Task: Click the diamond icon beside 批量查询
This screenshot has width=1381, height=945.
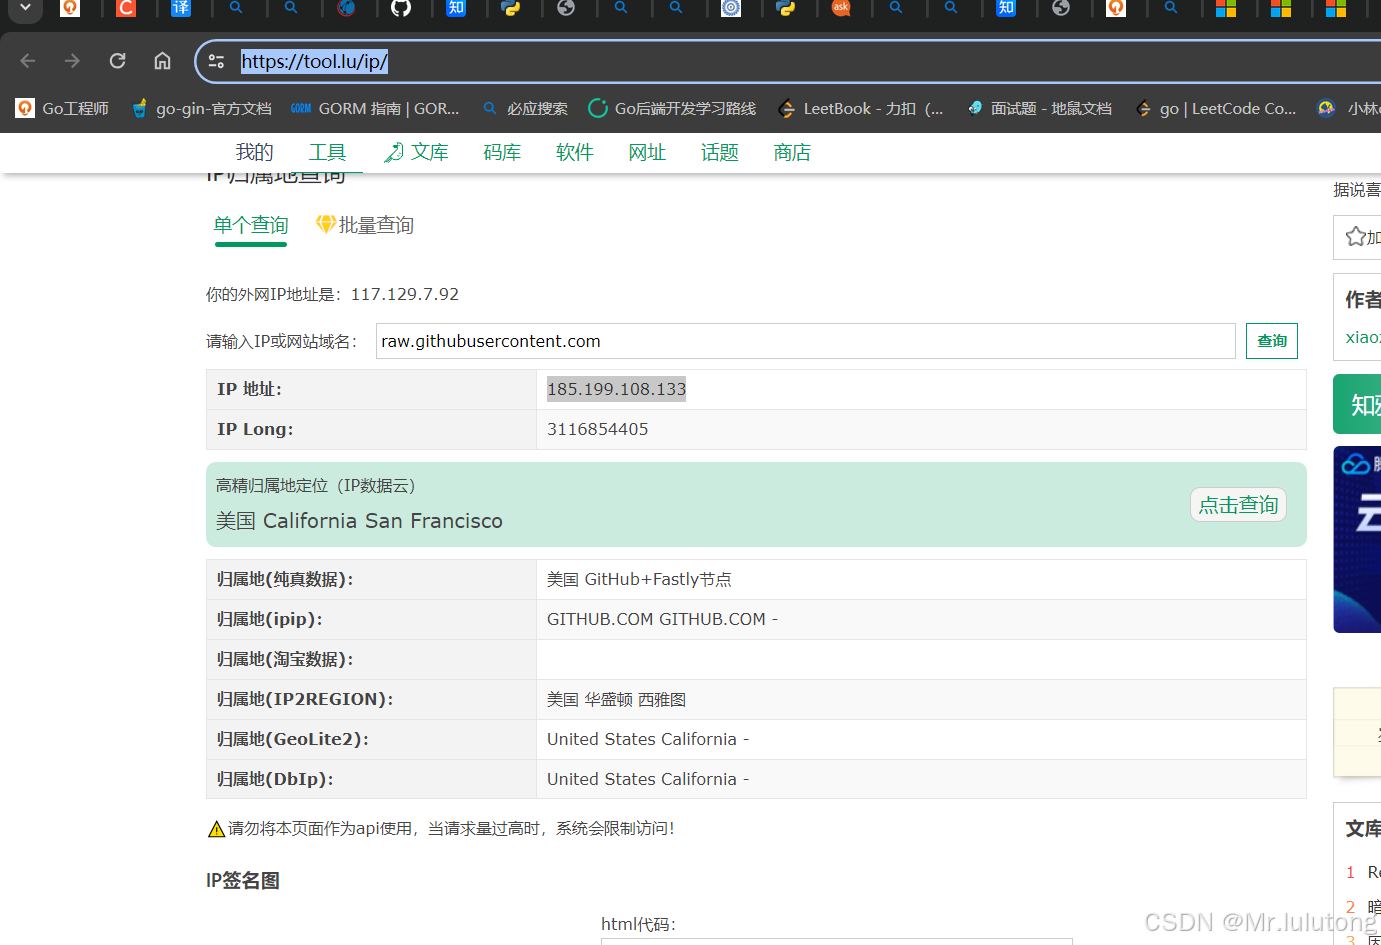Action: (326, 224)
